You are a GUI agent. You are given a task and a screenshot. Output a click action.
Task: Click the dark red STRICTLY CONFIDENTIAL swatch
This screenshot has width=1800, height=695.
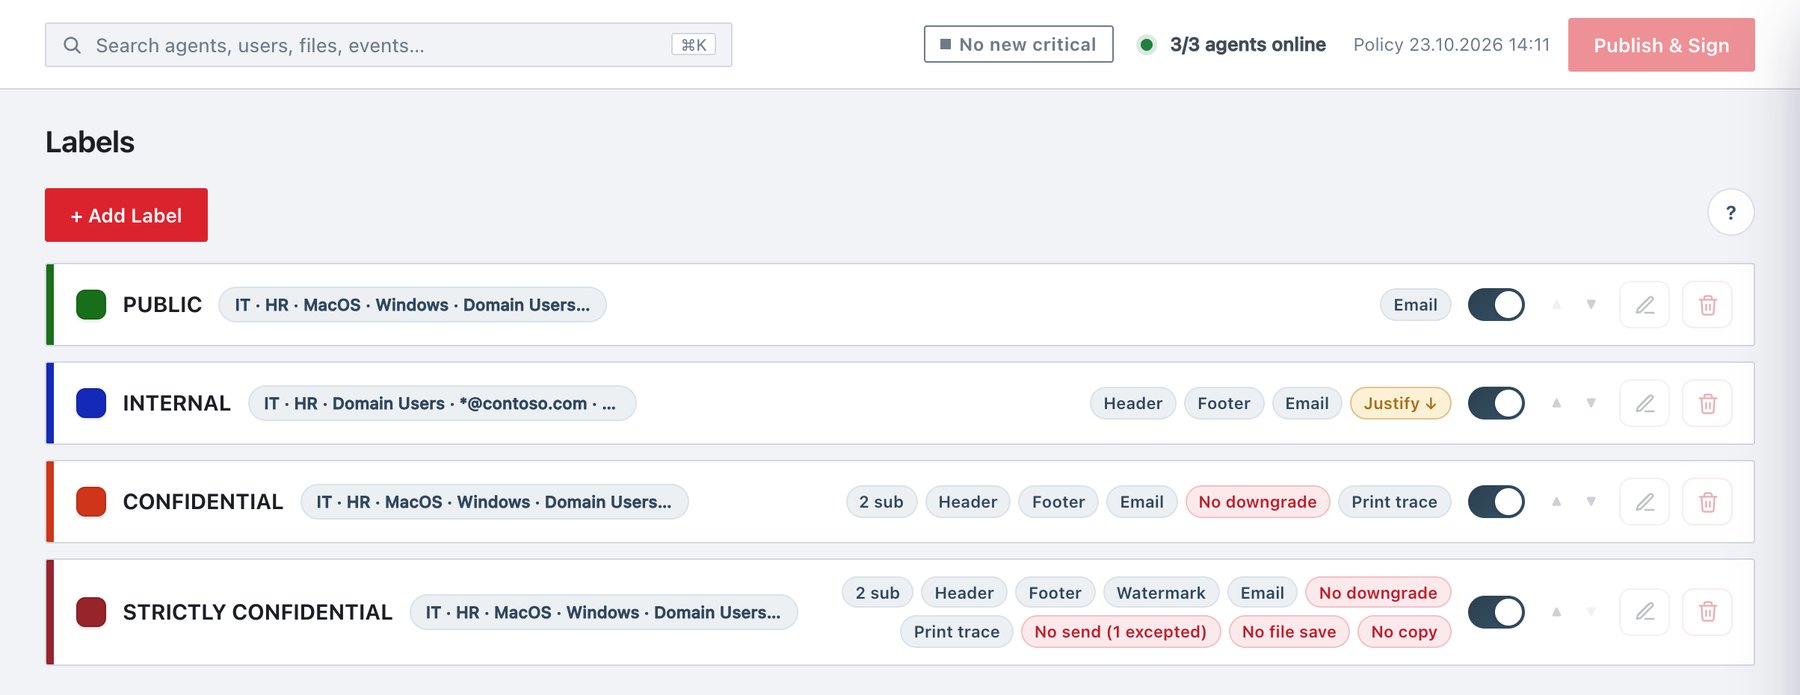coord(91,612)
